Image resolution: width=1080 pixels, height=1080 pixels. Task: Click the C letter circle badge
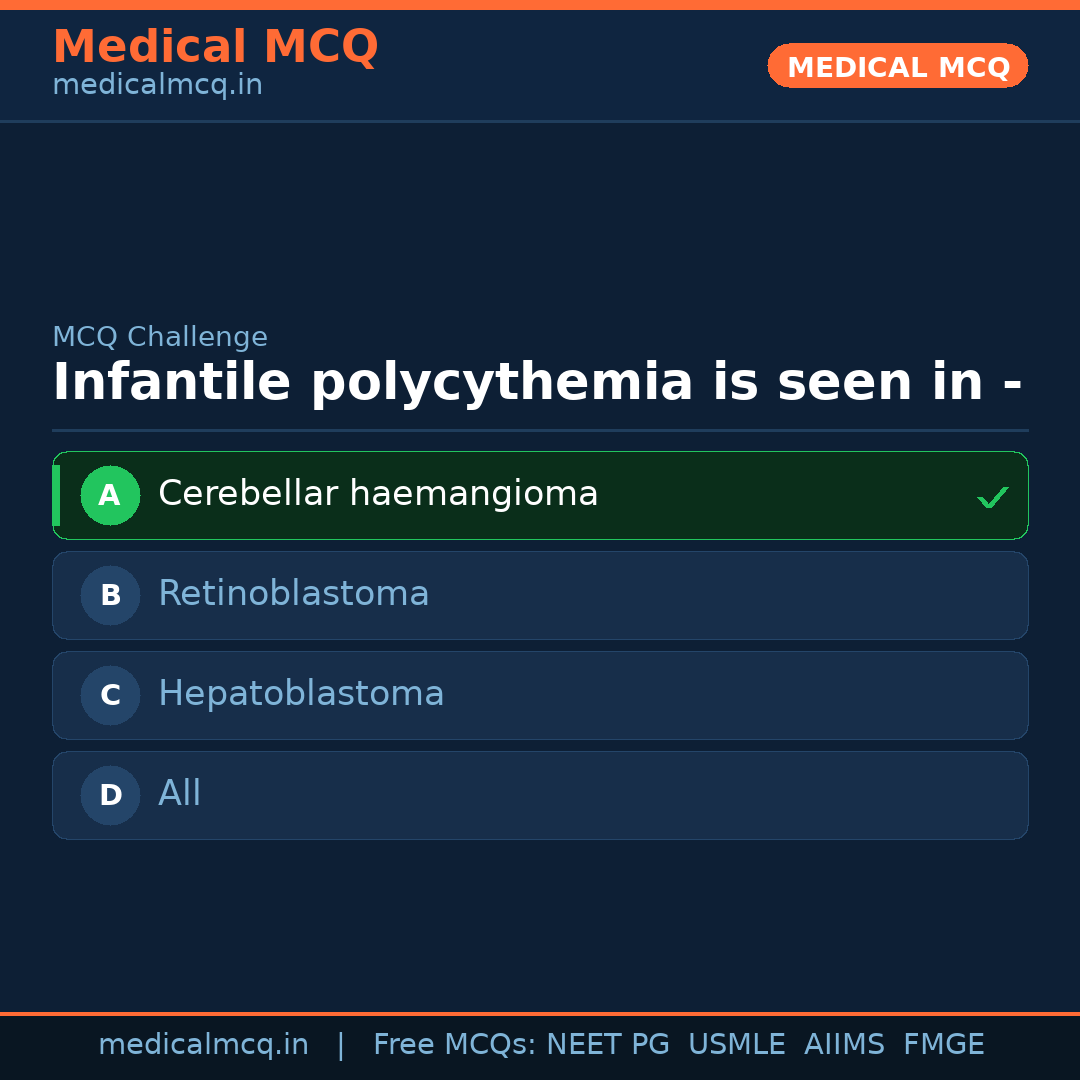[110, 695]
